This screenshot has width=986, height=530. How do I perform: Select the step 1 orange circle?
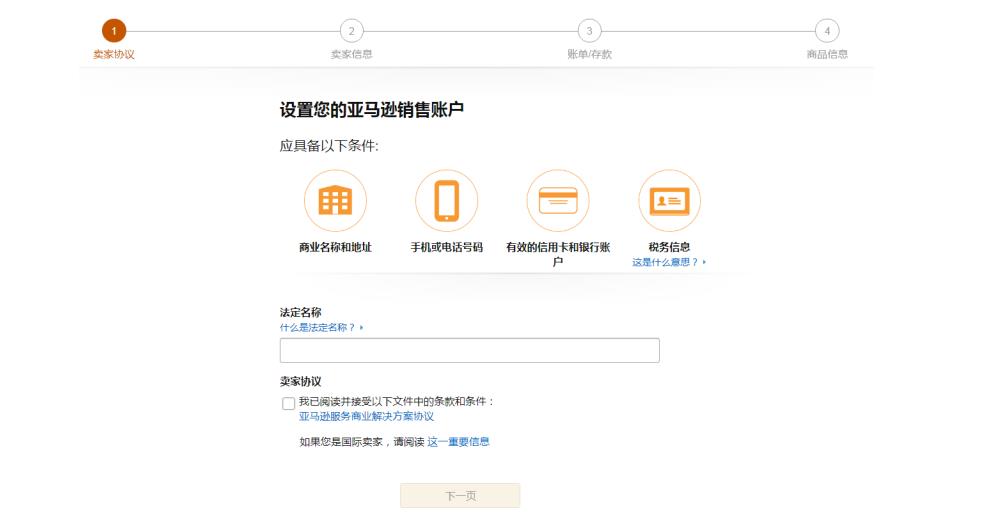tap(114, 31)
